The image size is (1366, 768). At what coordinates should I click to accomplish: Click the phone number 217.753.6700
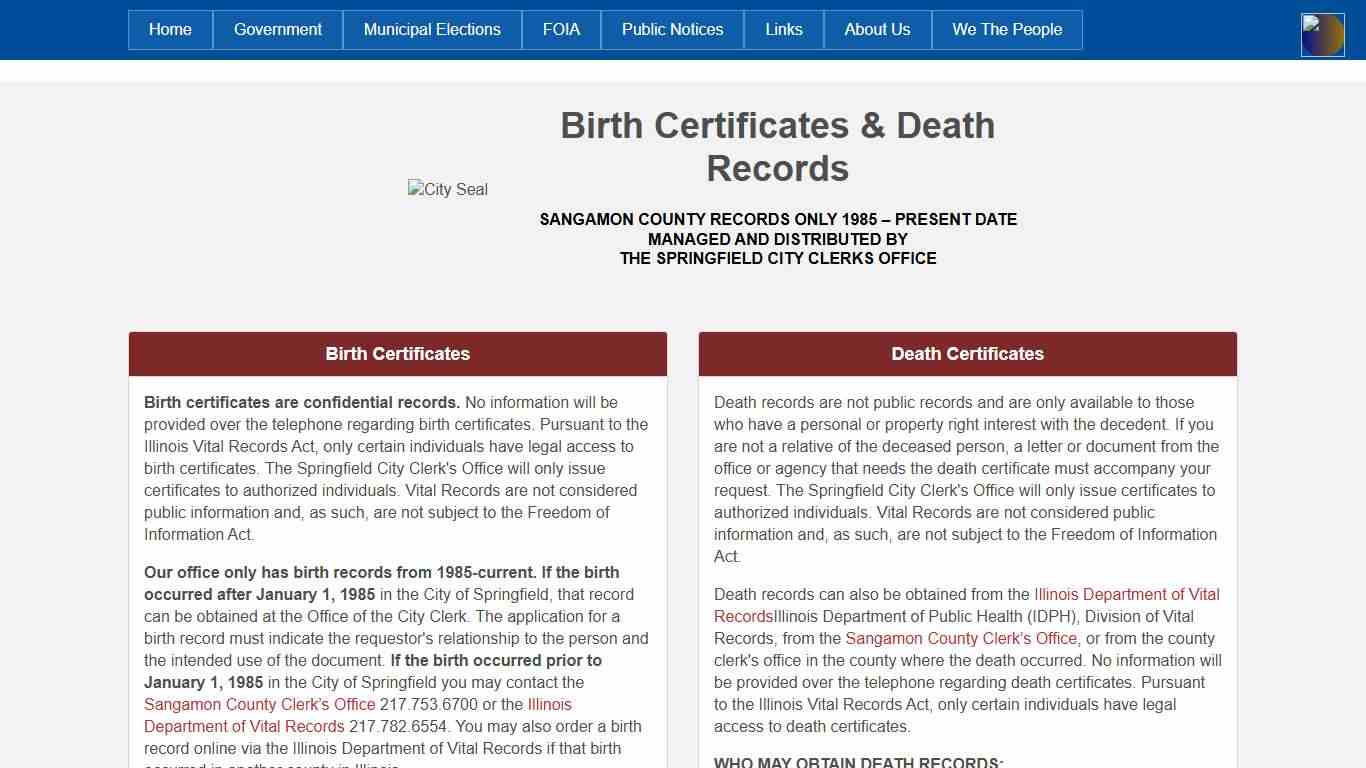click(429, 704)
